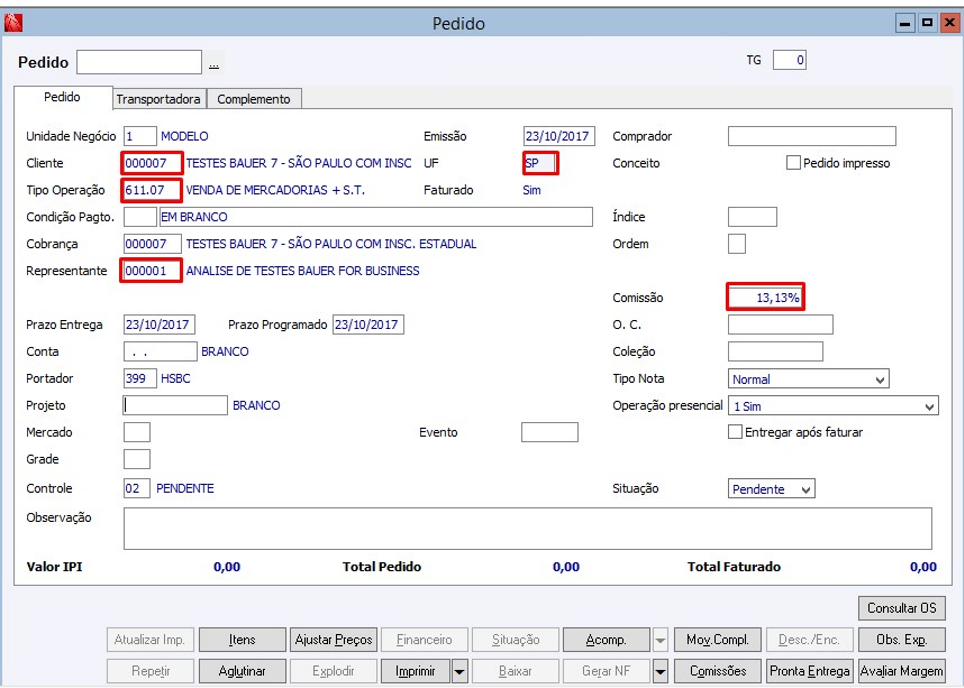
Task: Click the Mercado field
Action: click(136, 432)
